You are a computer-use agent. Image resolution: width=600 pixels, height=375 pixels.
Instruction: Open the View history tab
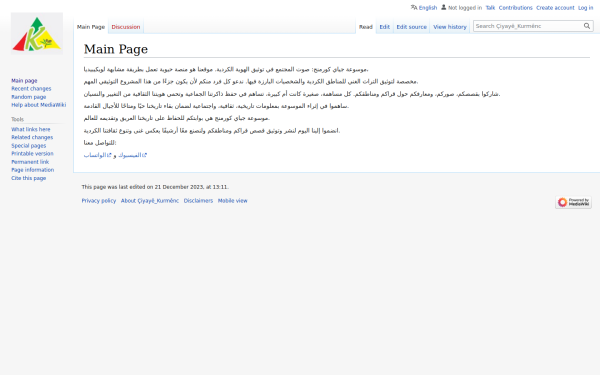[450, 27]
